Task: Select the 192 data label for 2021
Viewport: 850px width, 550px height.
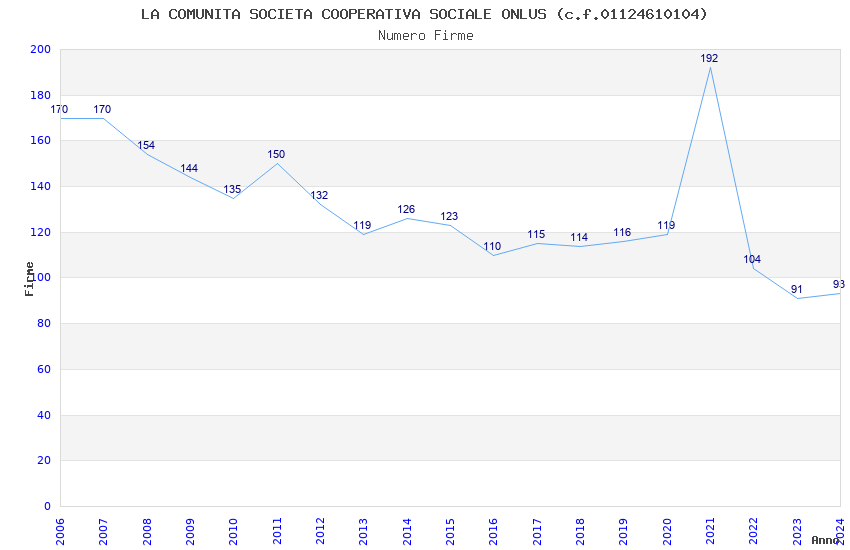Action: click(709, 58)
